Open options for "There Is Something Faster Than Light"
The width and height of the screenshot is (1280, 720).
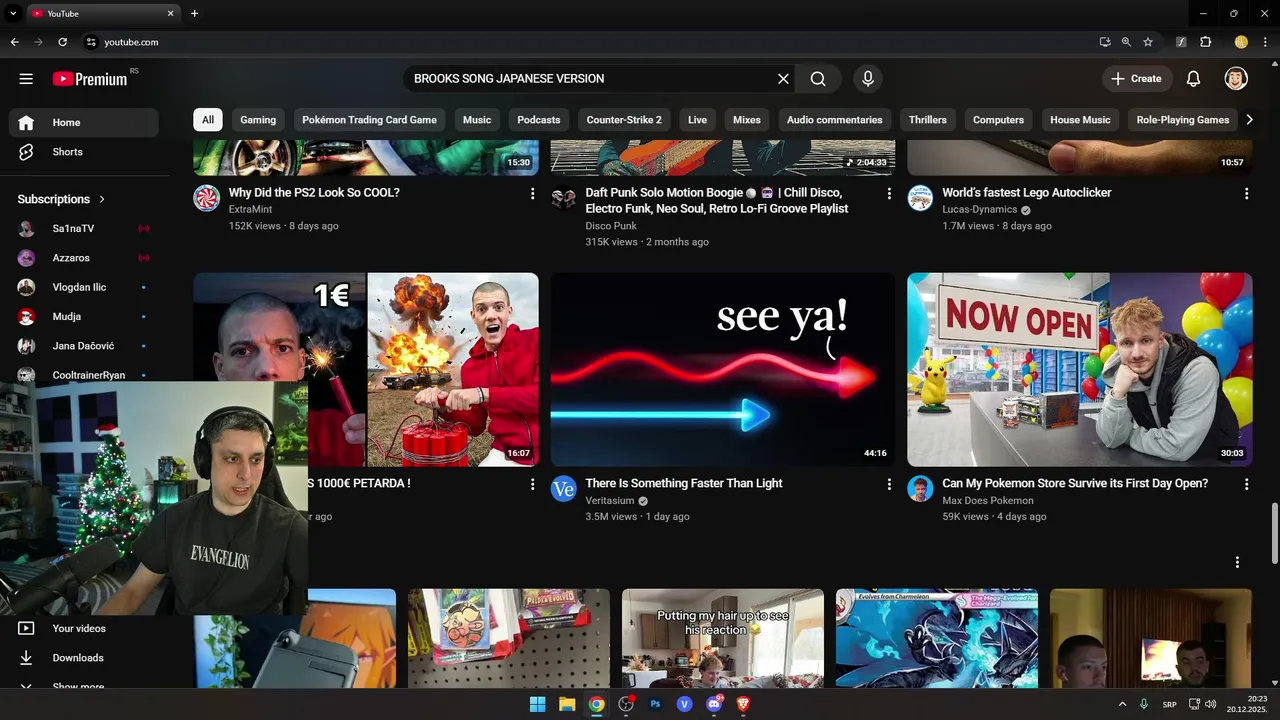tap(889, 485)
